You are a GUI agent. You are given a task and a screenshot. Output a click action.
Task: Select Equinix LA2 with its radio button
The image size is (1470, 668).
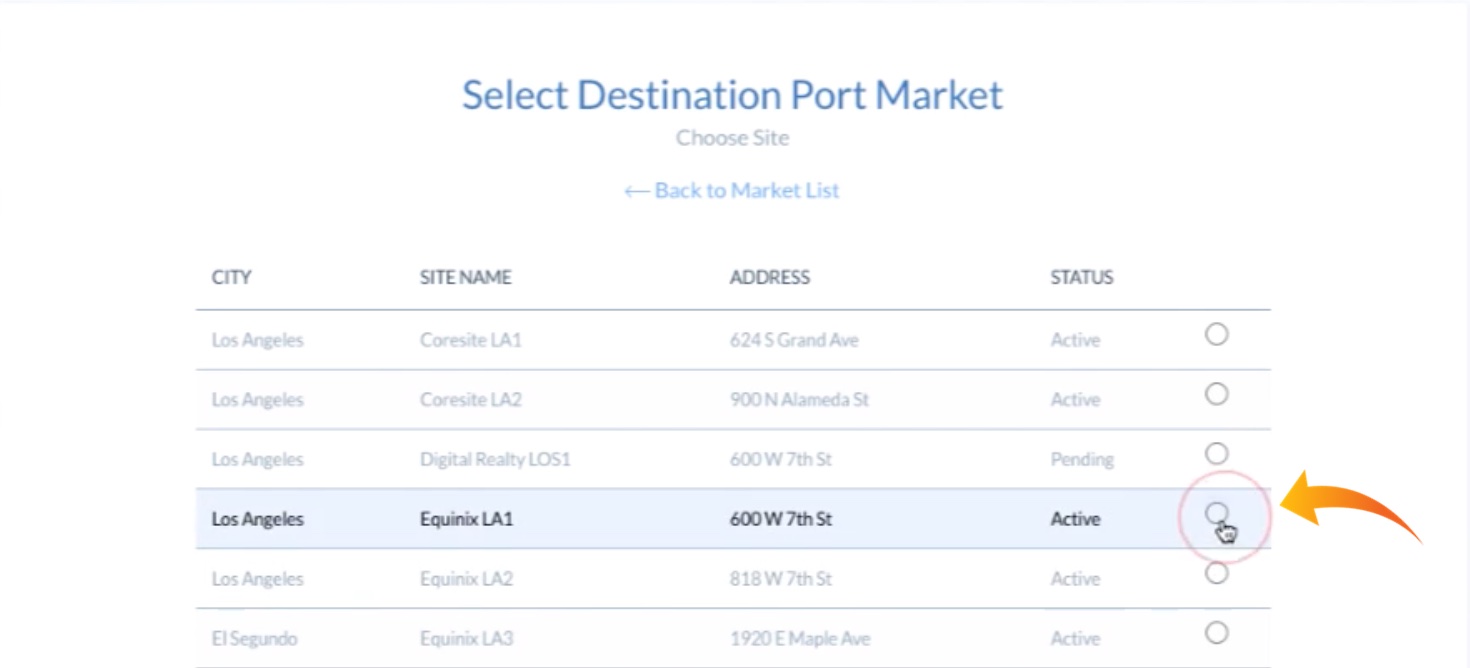pos(1215,570)
